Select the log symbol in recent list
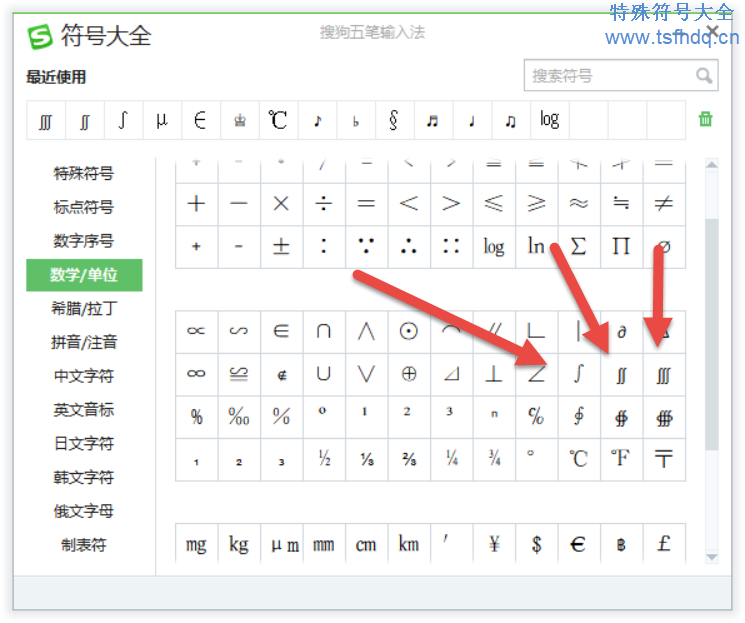Screen dimensions: 745x623 tap(549, 120)
